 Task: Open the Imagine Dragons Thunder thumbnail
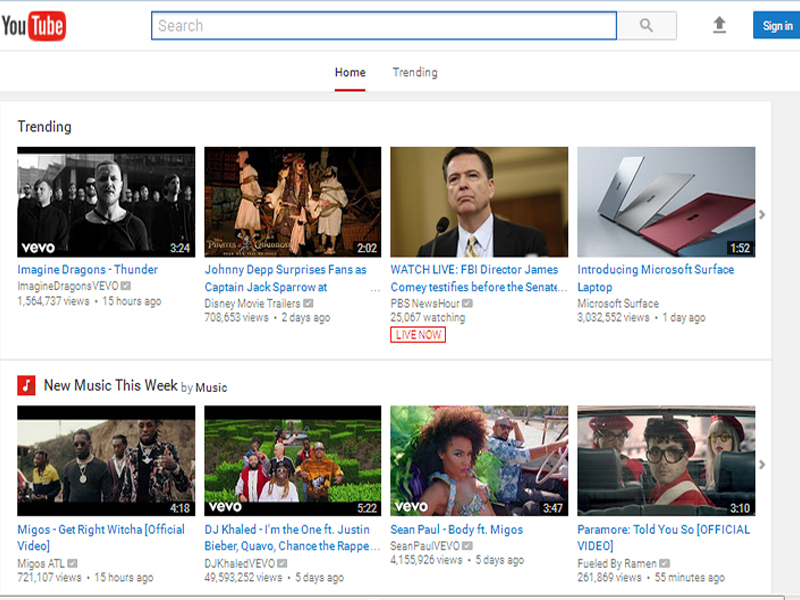point(106,202)
